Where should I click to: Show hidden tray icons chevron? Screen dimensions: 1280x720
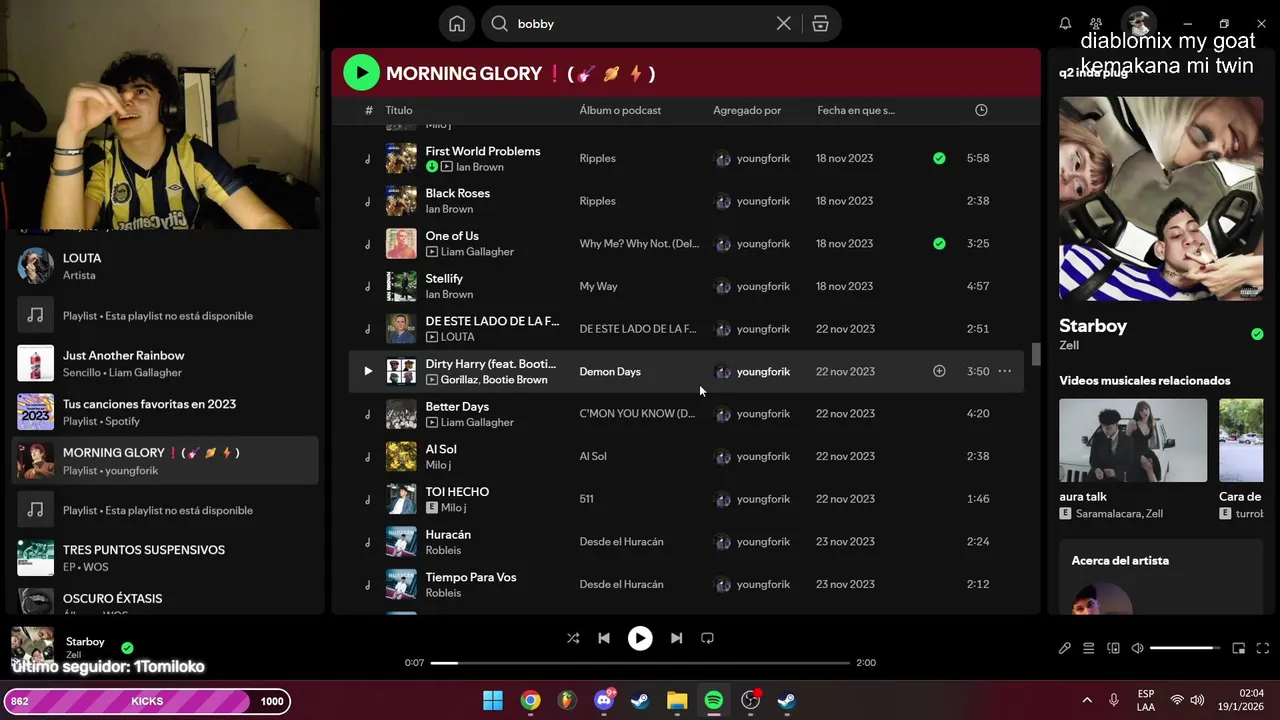click(x=1087, y=700)
